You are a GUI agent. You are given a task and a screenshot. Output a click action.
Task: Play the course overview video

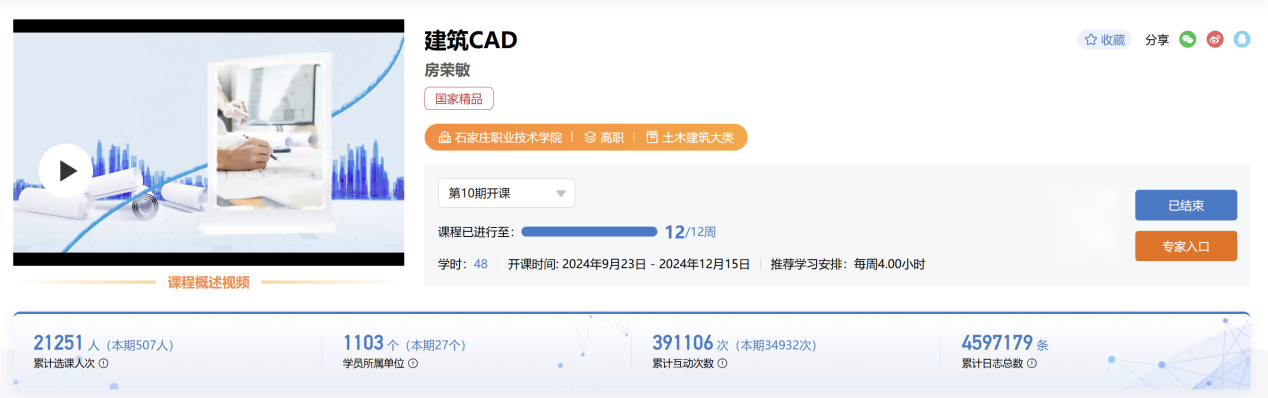click(66, 170)
